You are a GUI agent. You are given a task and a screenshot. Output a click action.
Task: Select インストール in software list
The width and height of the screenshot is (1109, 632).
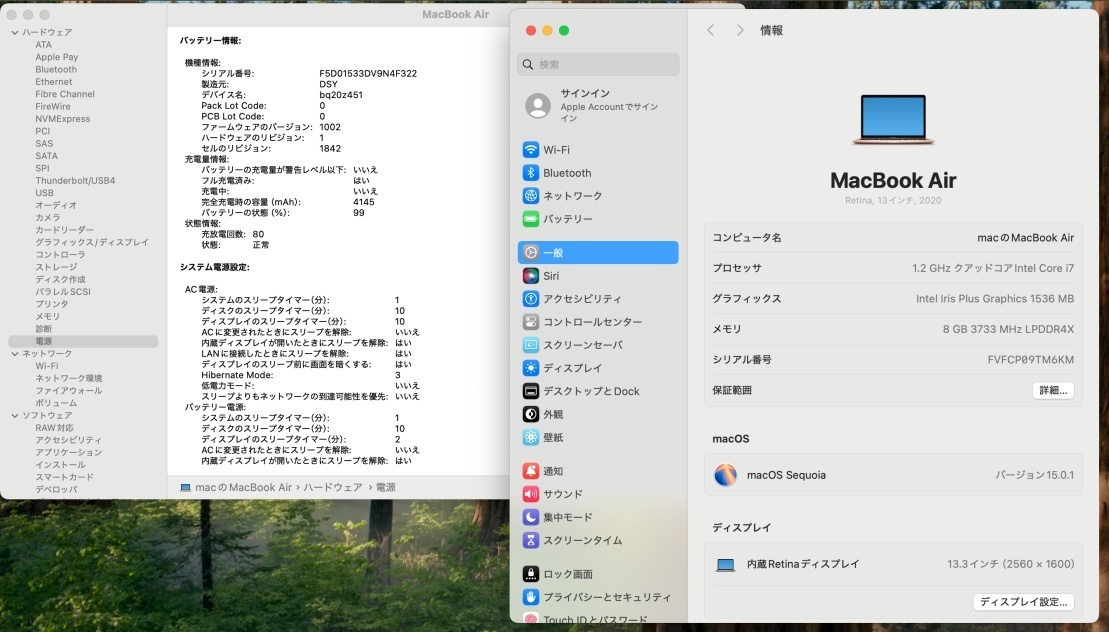(60, 465)
